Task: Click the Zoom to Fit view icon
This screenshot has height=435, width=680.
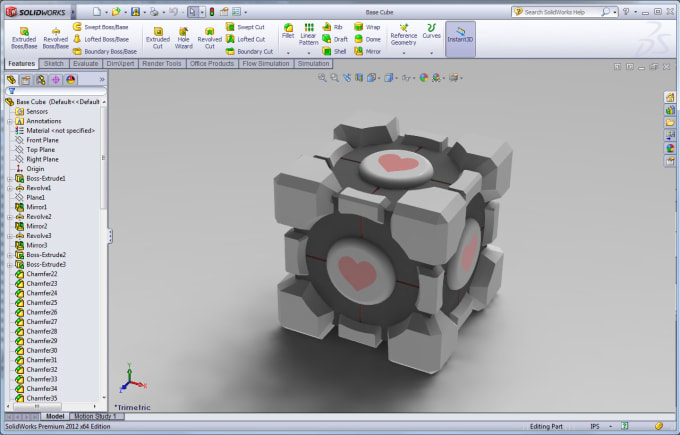Action: point(322,78)
